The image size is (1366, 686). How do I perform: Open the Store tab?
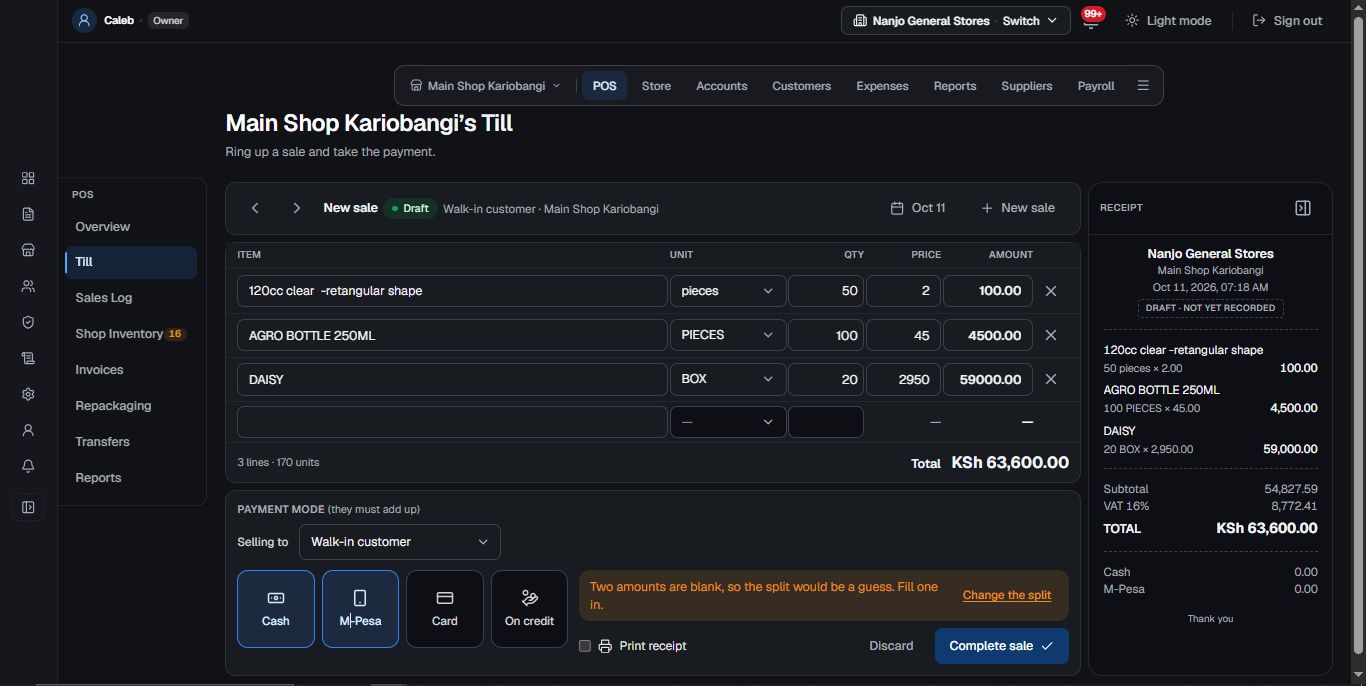click(656, 86)
